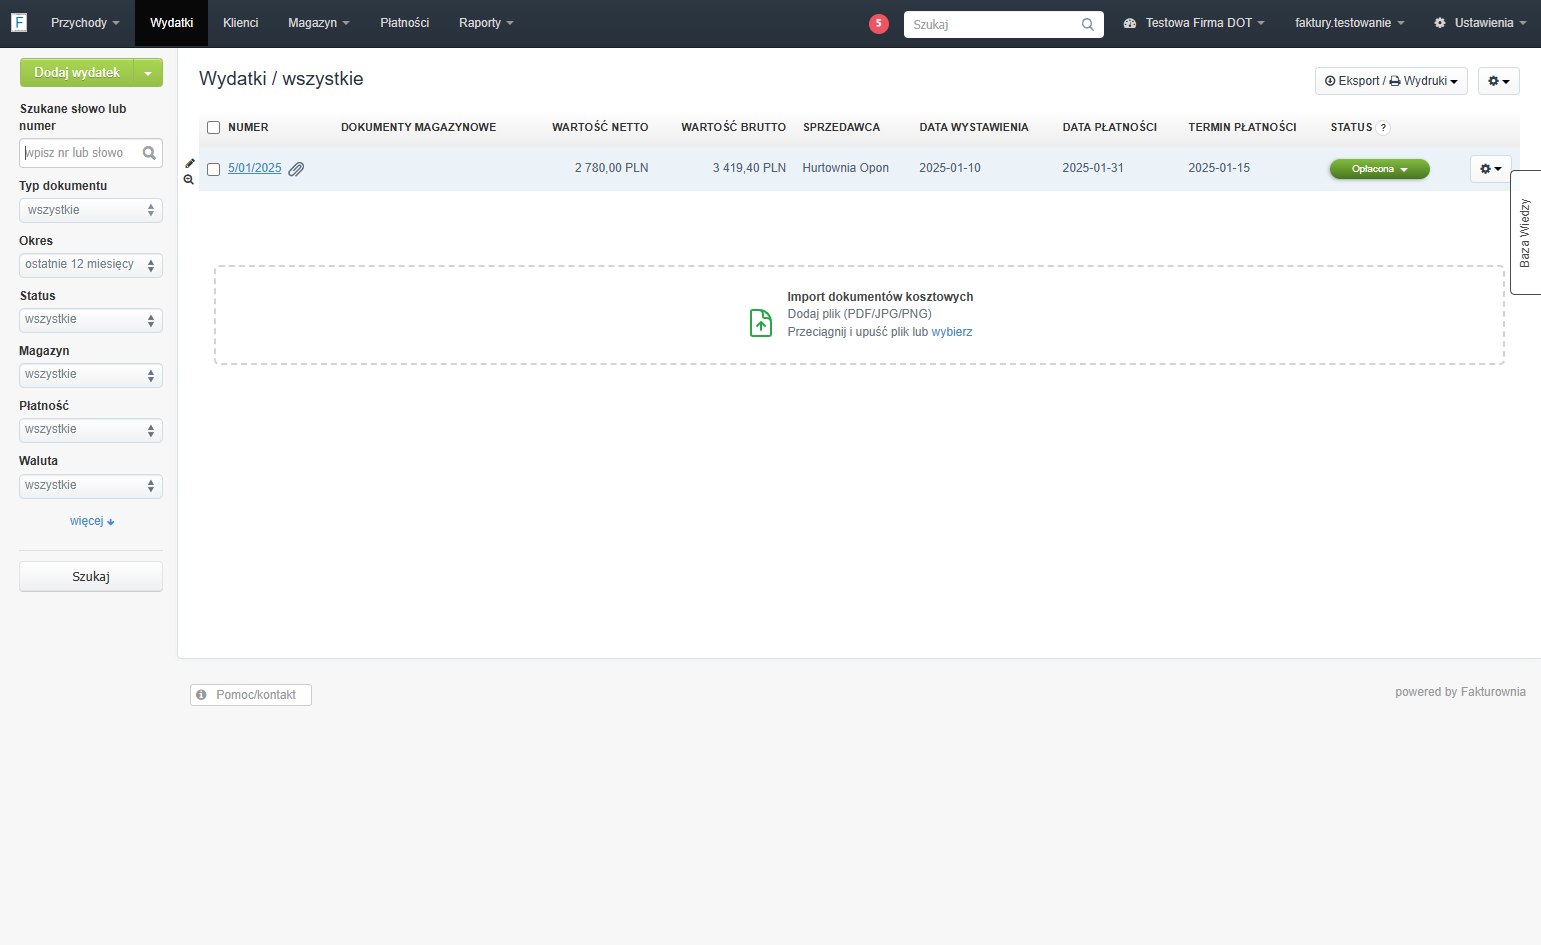Open the Płatności page
Screen dimensions: 1541x945
(404, 23)
